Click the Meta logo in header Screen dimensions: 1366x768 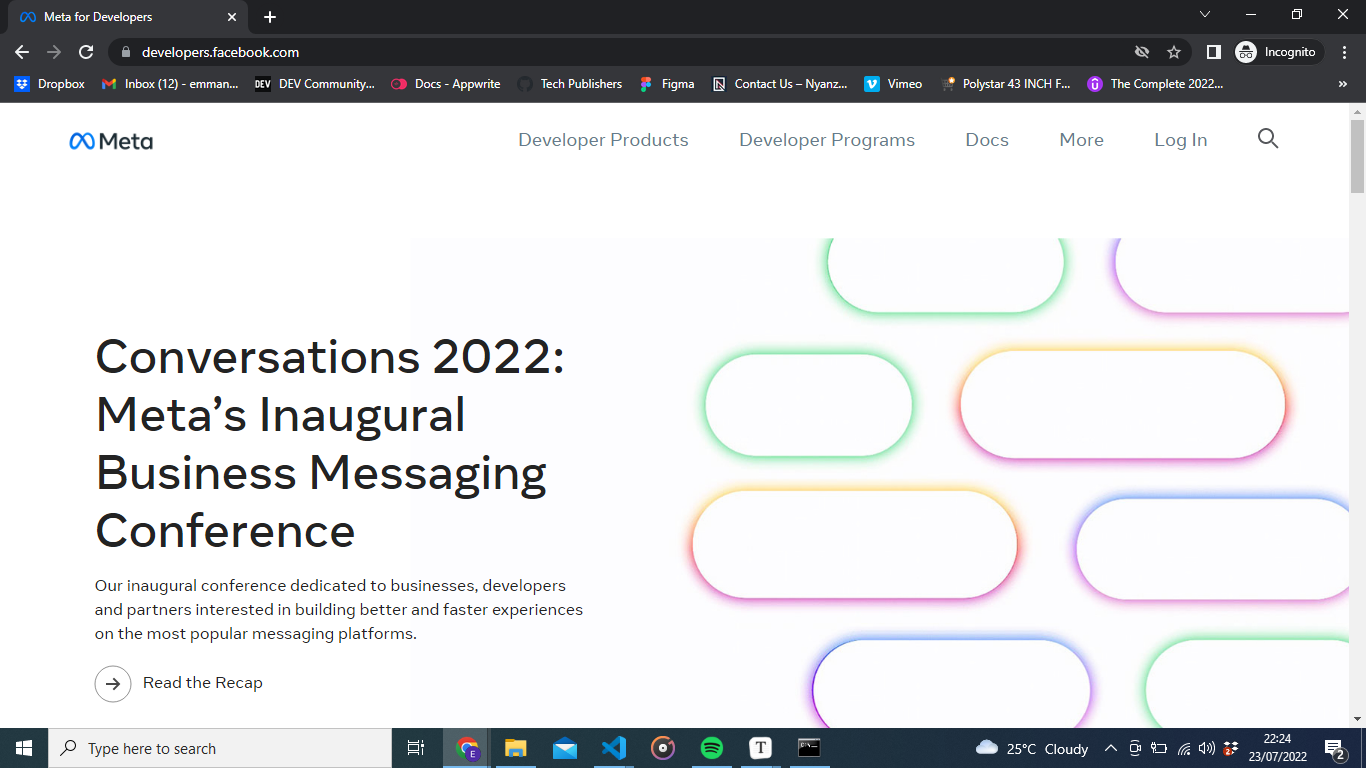tap(111, 141)
